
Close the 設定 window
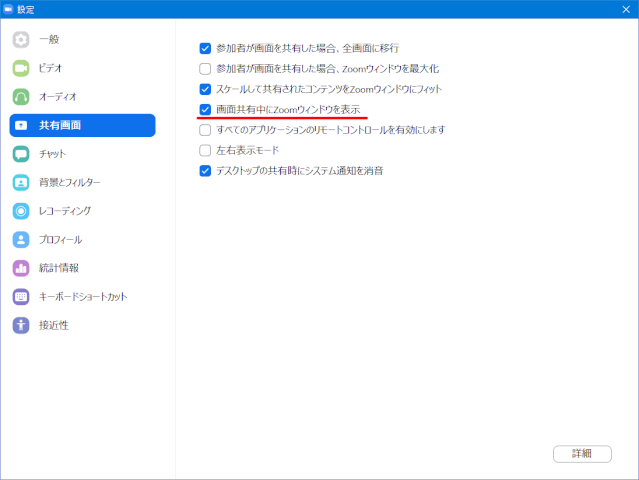(x=626, y=9)
